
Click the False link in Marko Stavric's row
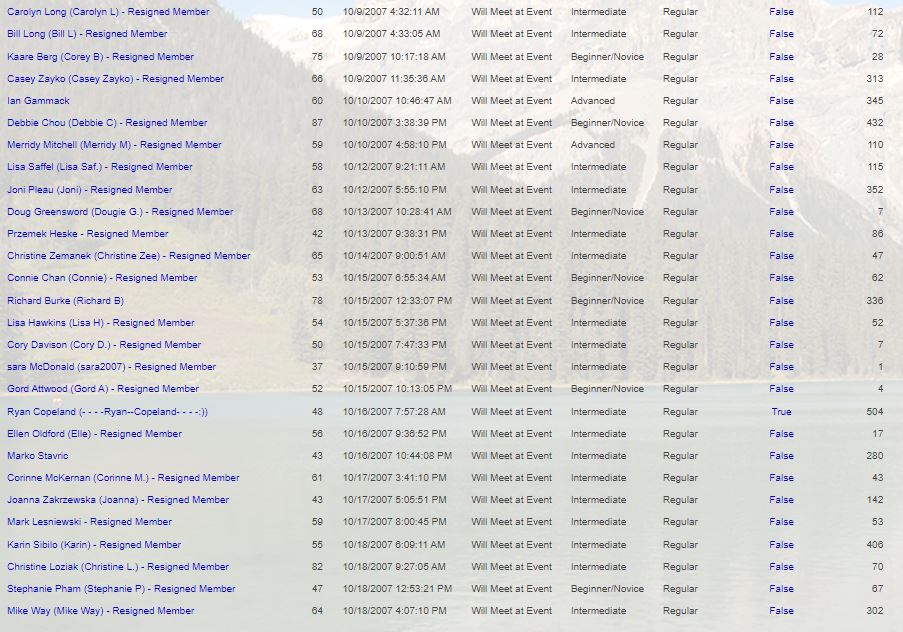pyautogui.click(x=781, y=456)
